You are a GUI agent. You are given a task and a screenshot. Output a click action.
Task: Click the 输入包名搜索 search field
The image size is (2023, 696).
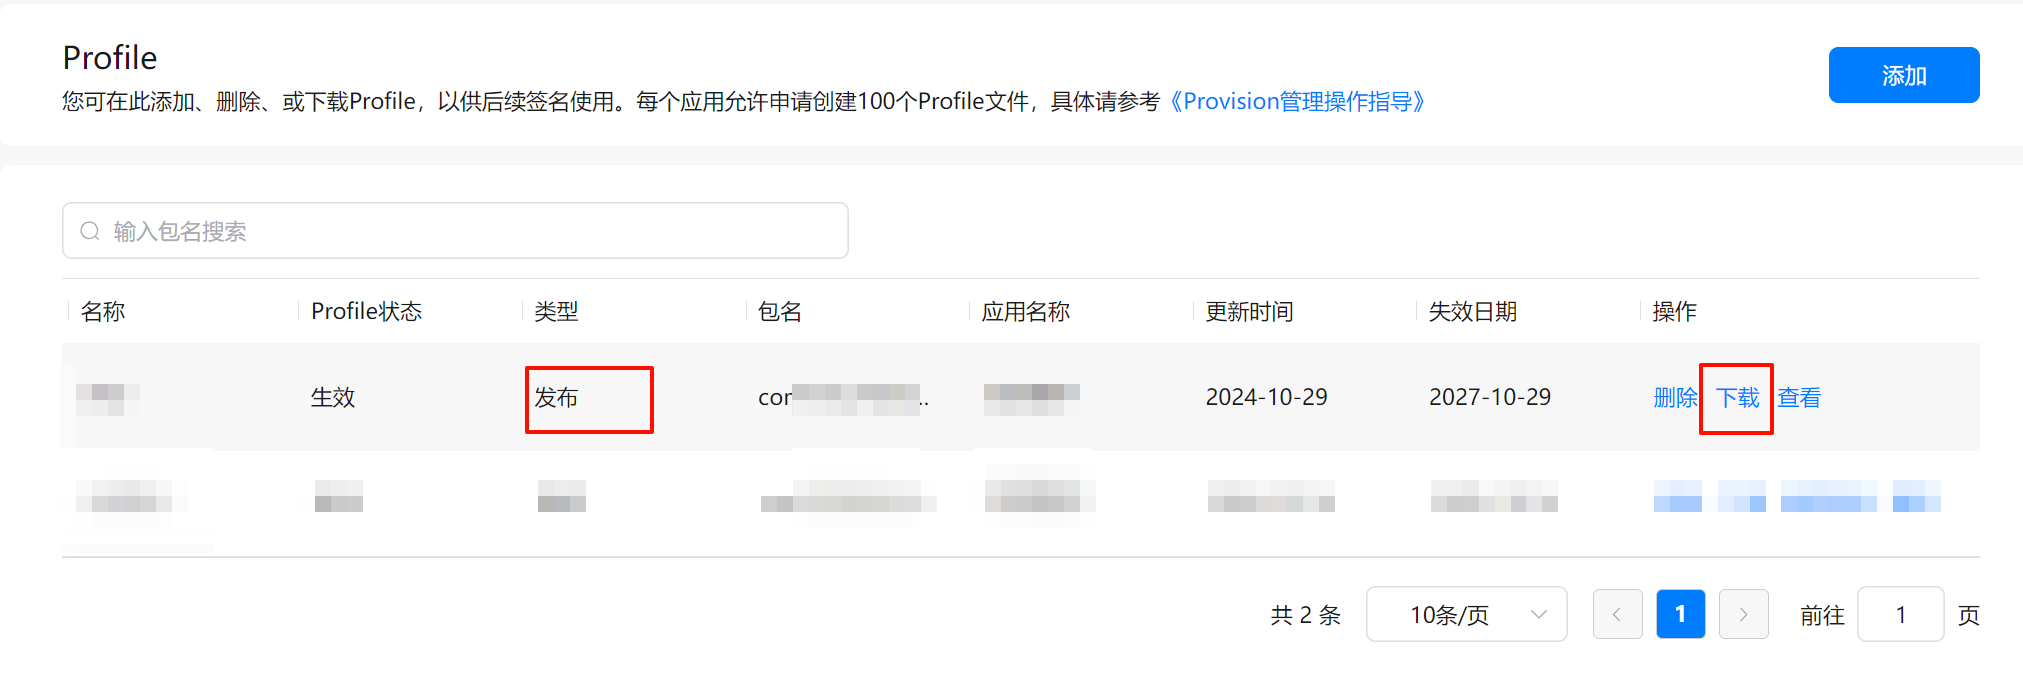(x=470, y=231)
